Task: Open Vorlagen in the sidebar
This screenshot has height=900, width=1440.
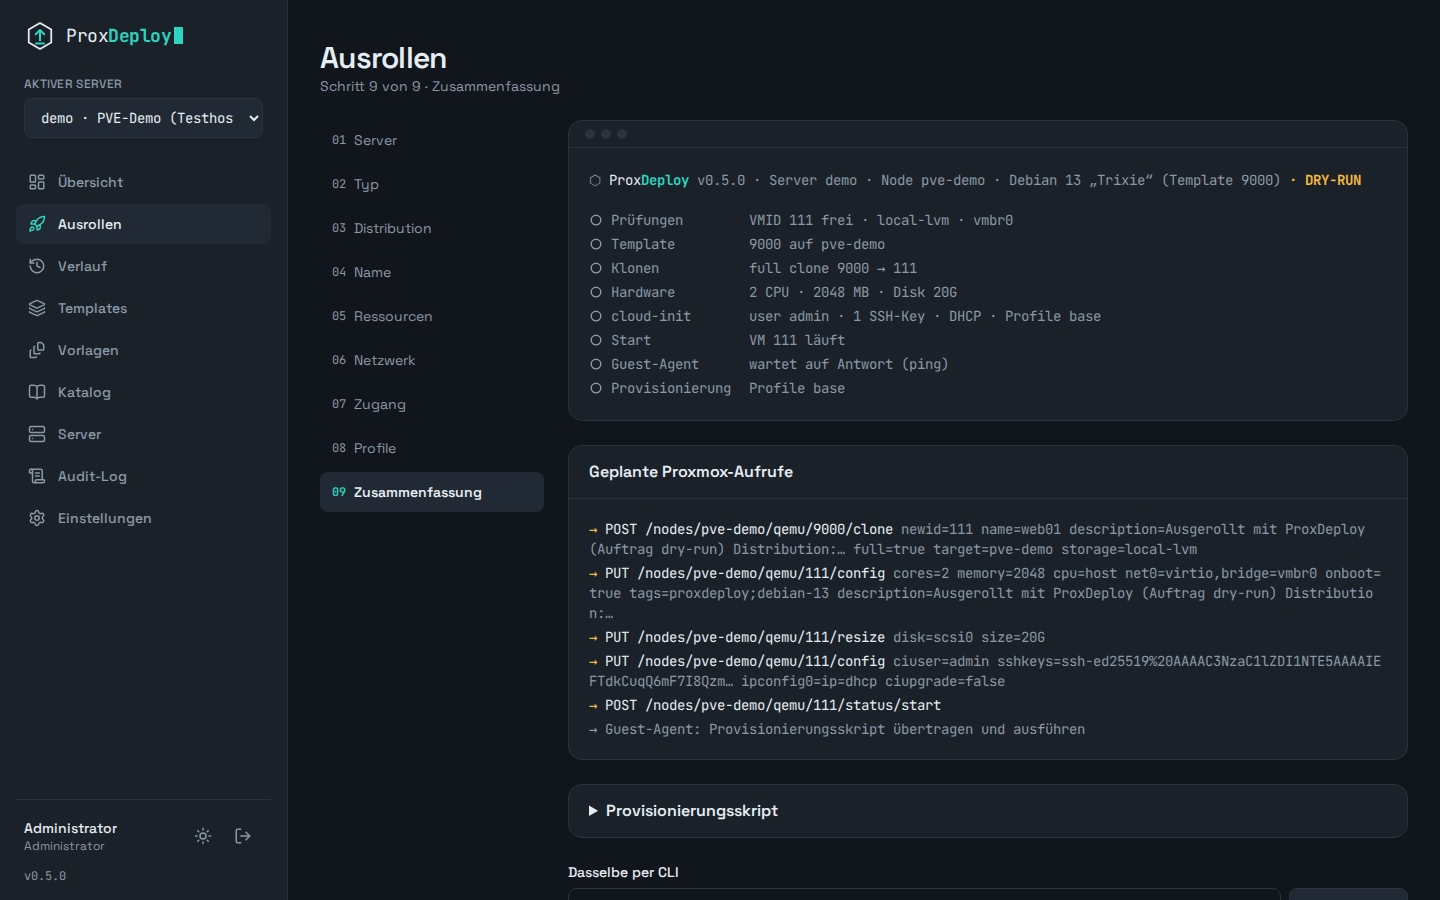Action: click(x=143, y=350)
